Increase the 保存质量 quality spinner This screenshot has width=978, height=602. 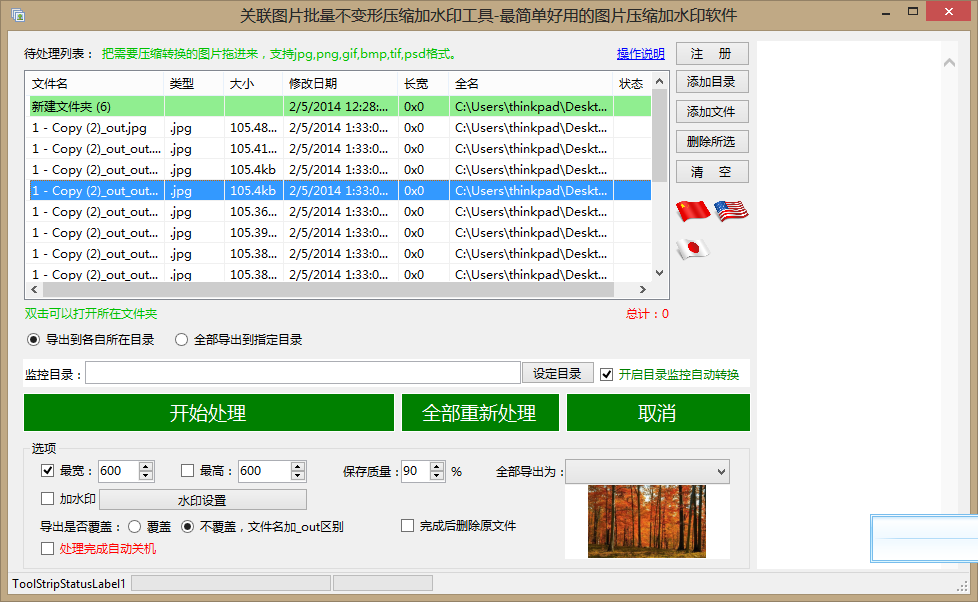tap(437, 466)
